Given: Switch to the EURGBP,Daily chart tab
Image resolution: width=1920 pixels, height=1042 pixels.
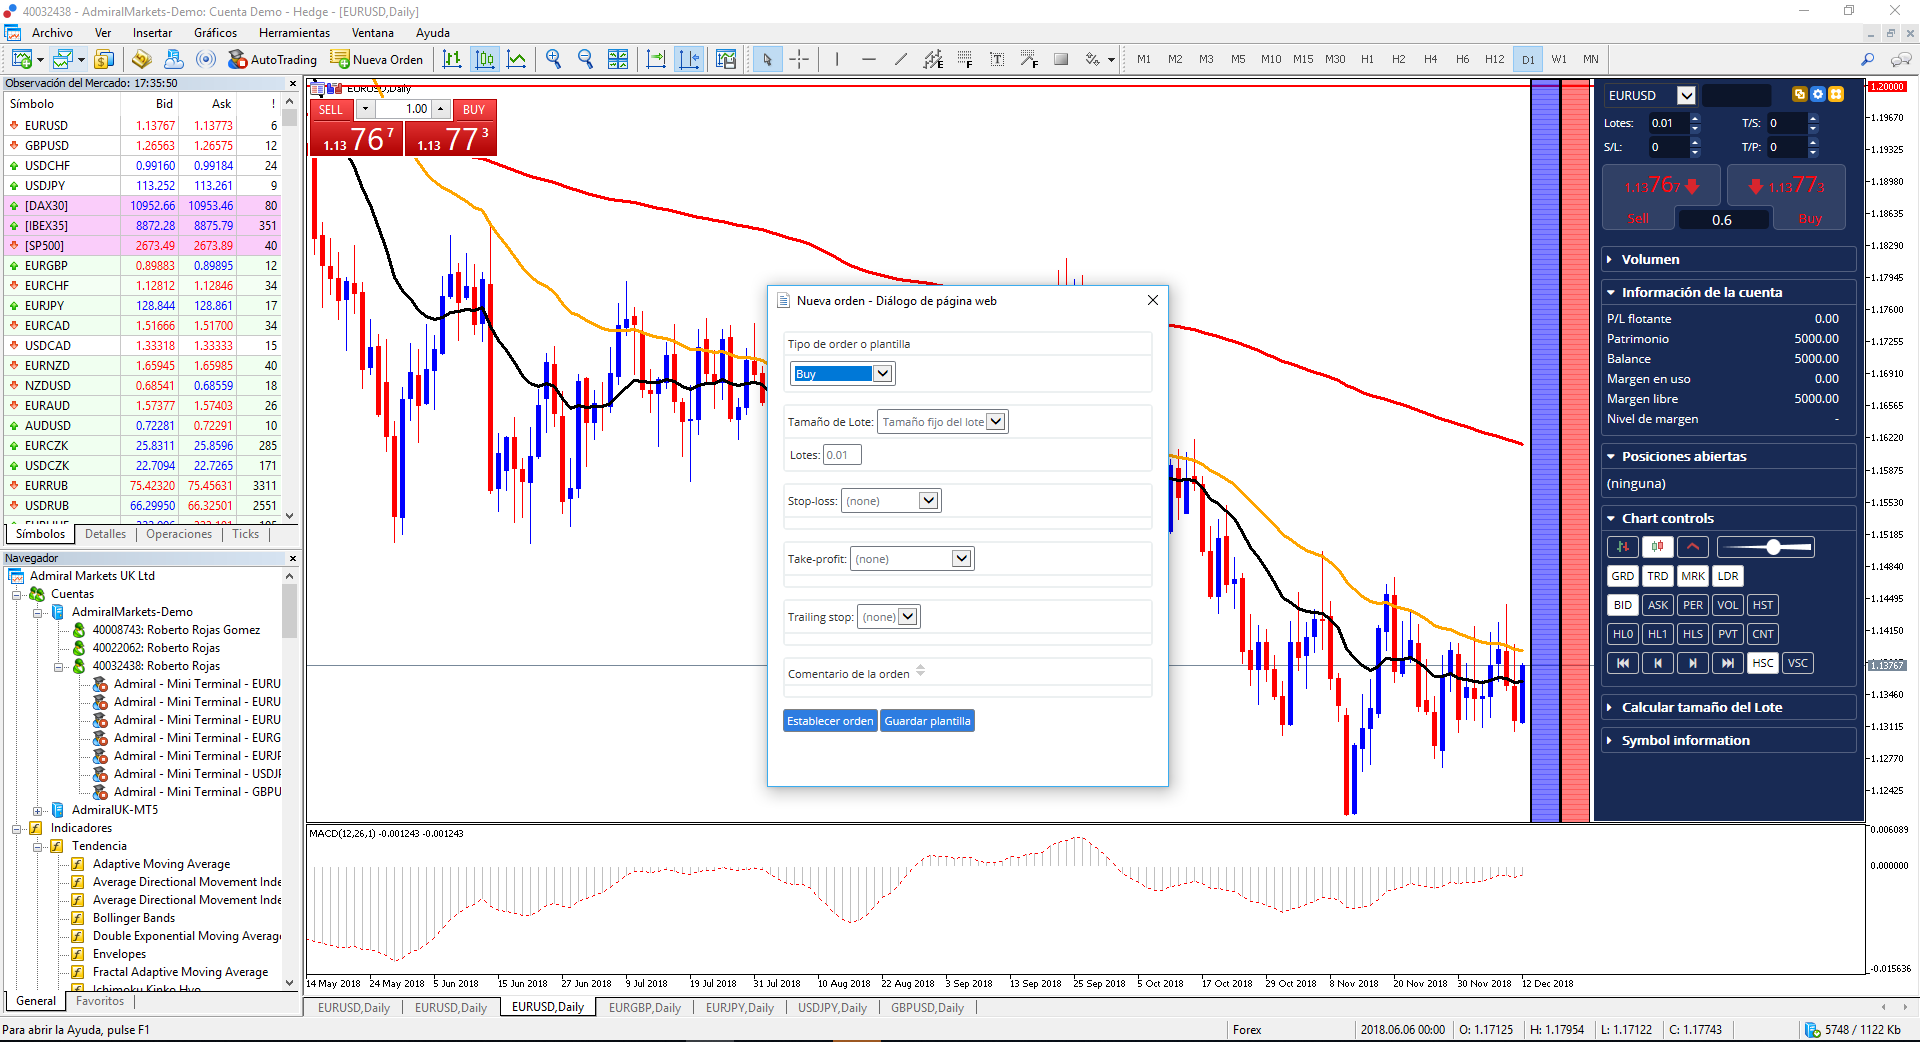Looking at the screenshot, I should (x=644, y=1008).
